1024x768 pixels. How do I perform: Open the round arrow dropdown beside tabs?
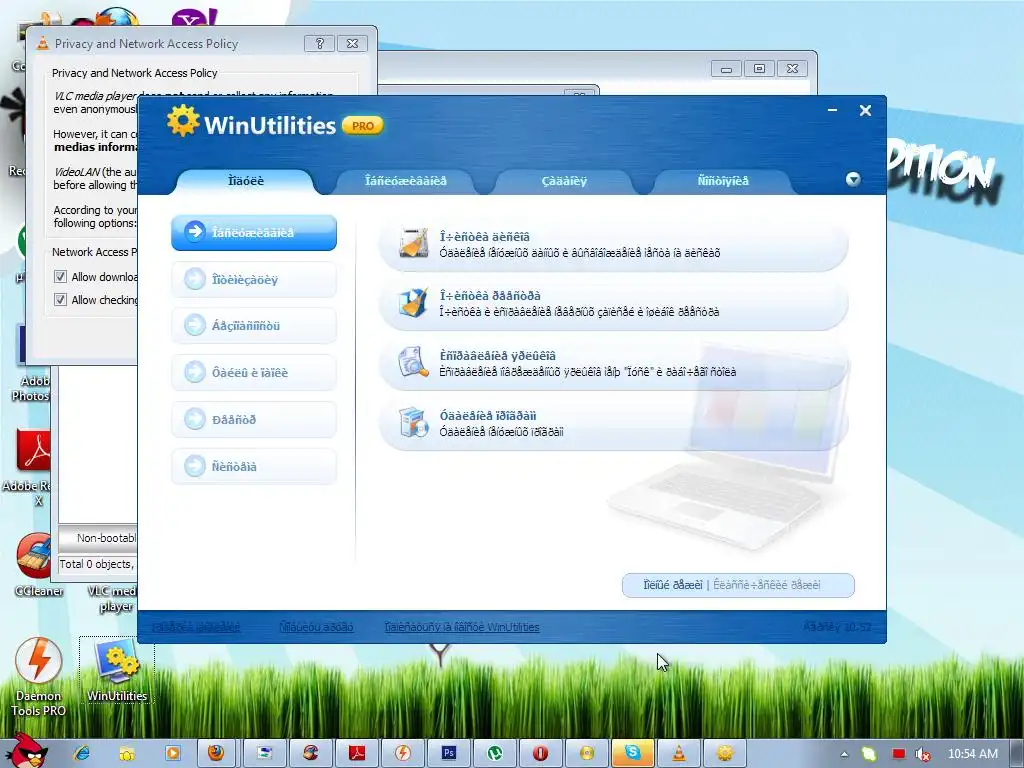click(x=853, y=180)
